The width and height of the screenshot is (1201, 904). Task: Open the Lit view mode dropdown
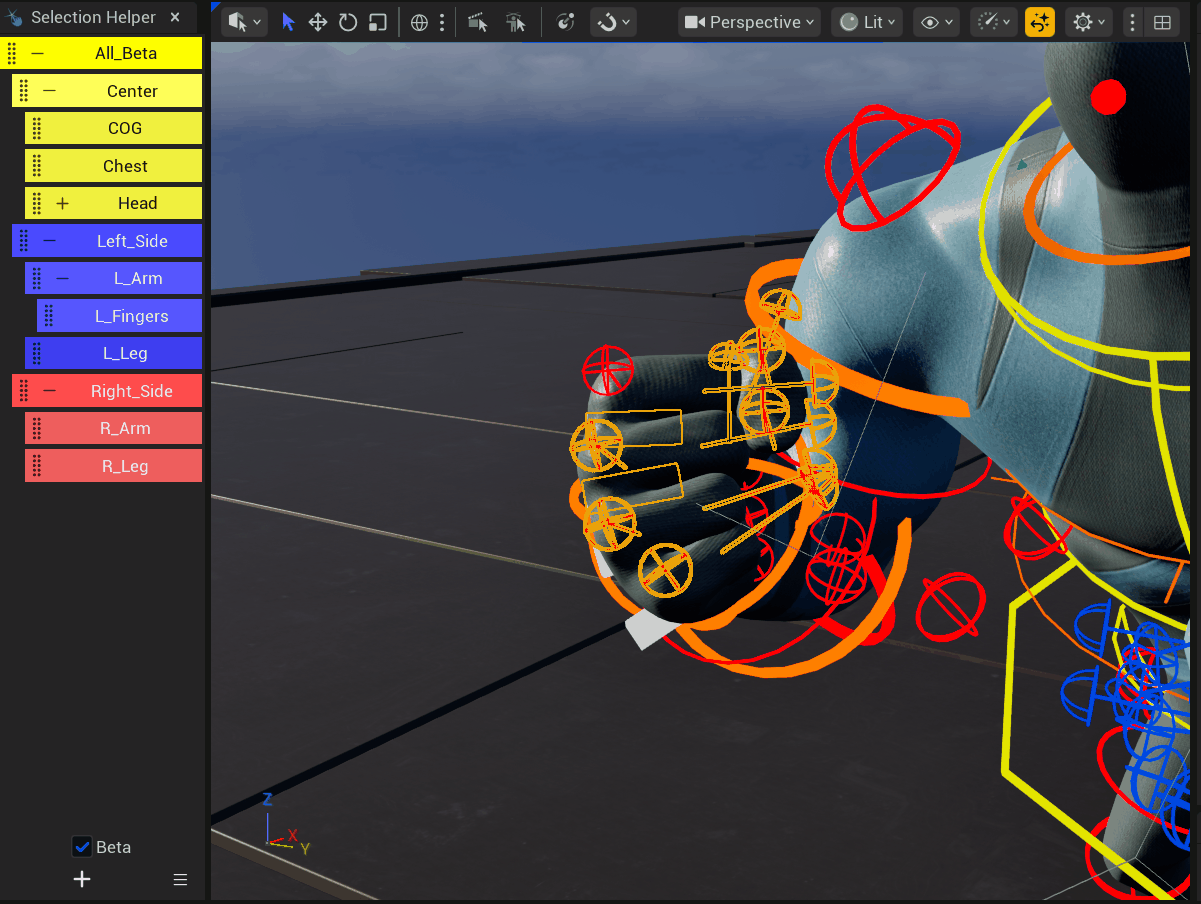866,22
